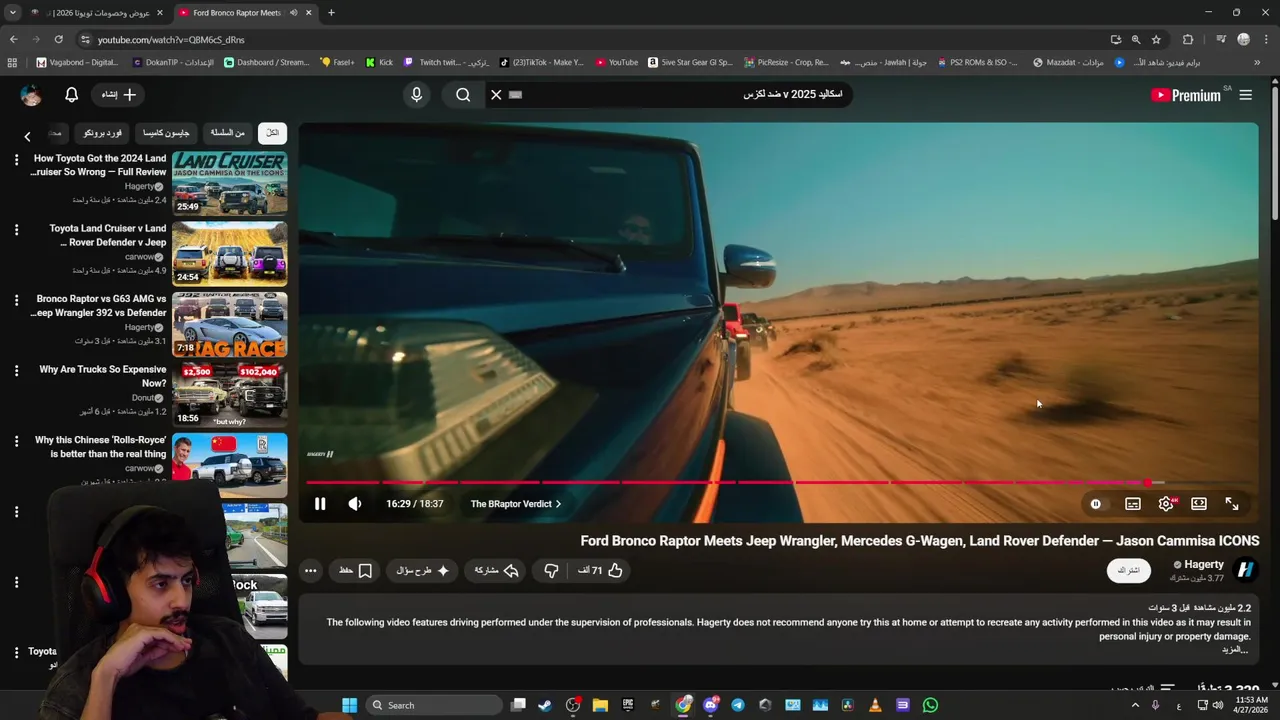Like the video with thumbs-up
1280x720 pixels.
point(601,570)
